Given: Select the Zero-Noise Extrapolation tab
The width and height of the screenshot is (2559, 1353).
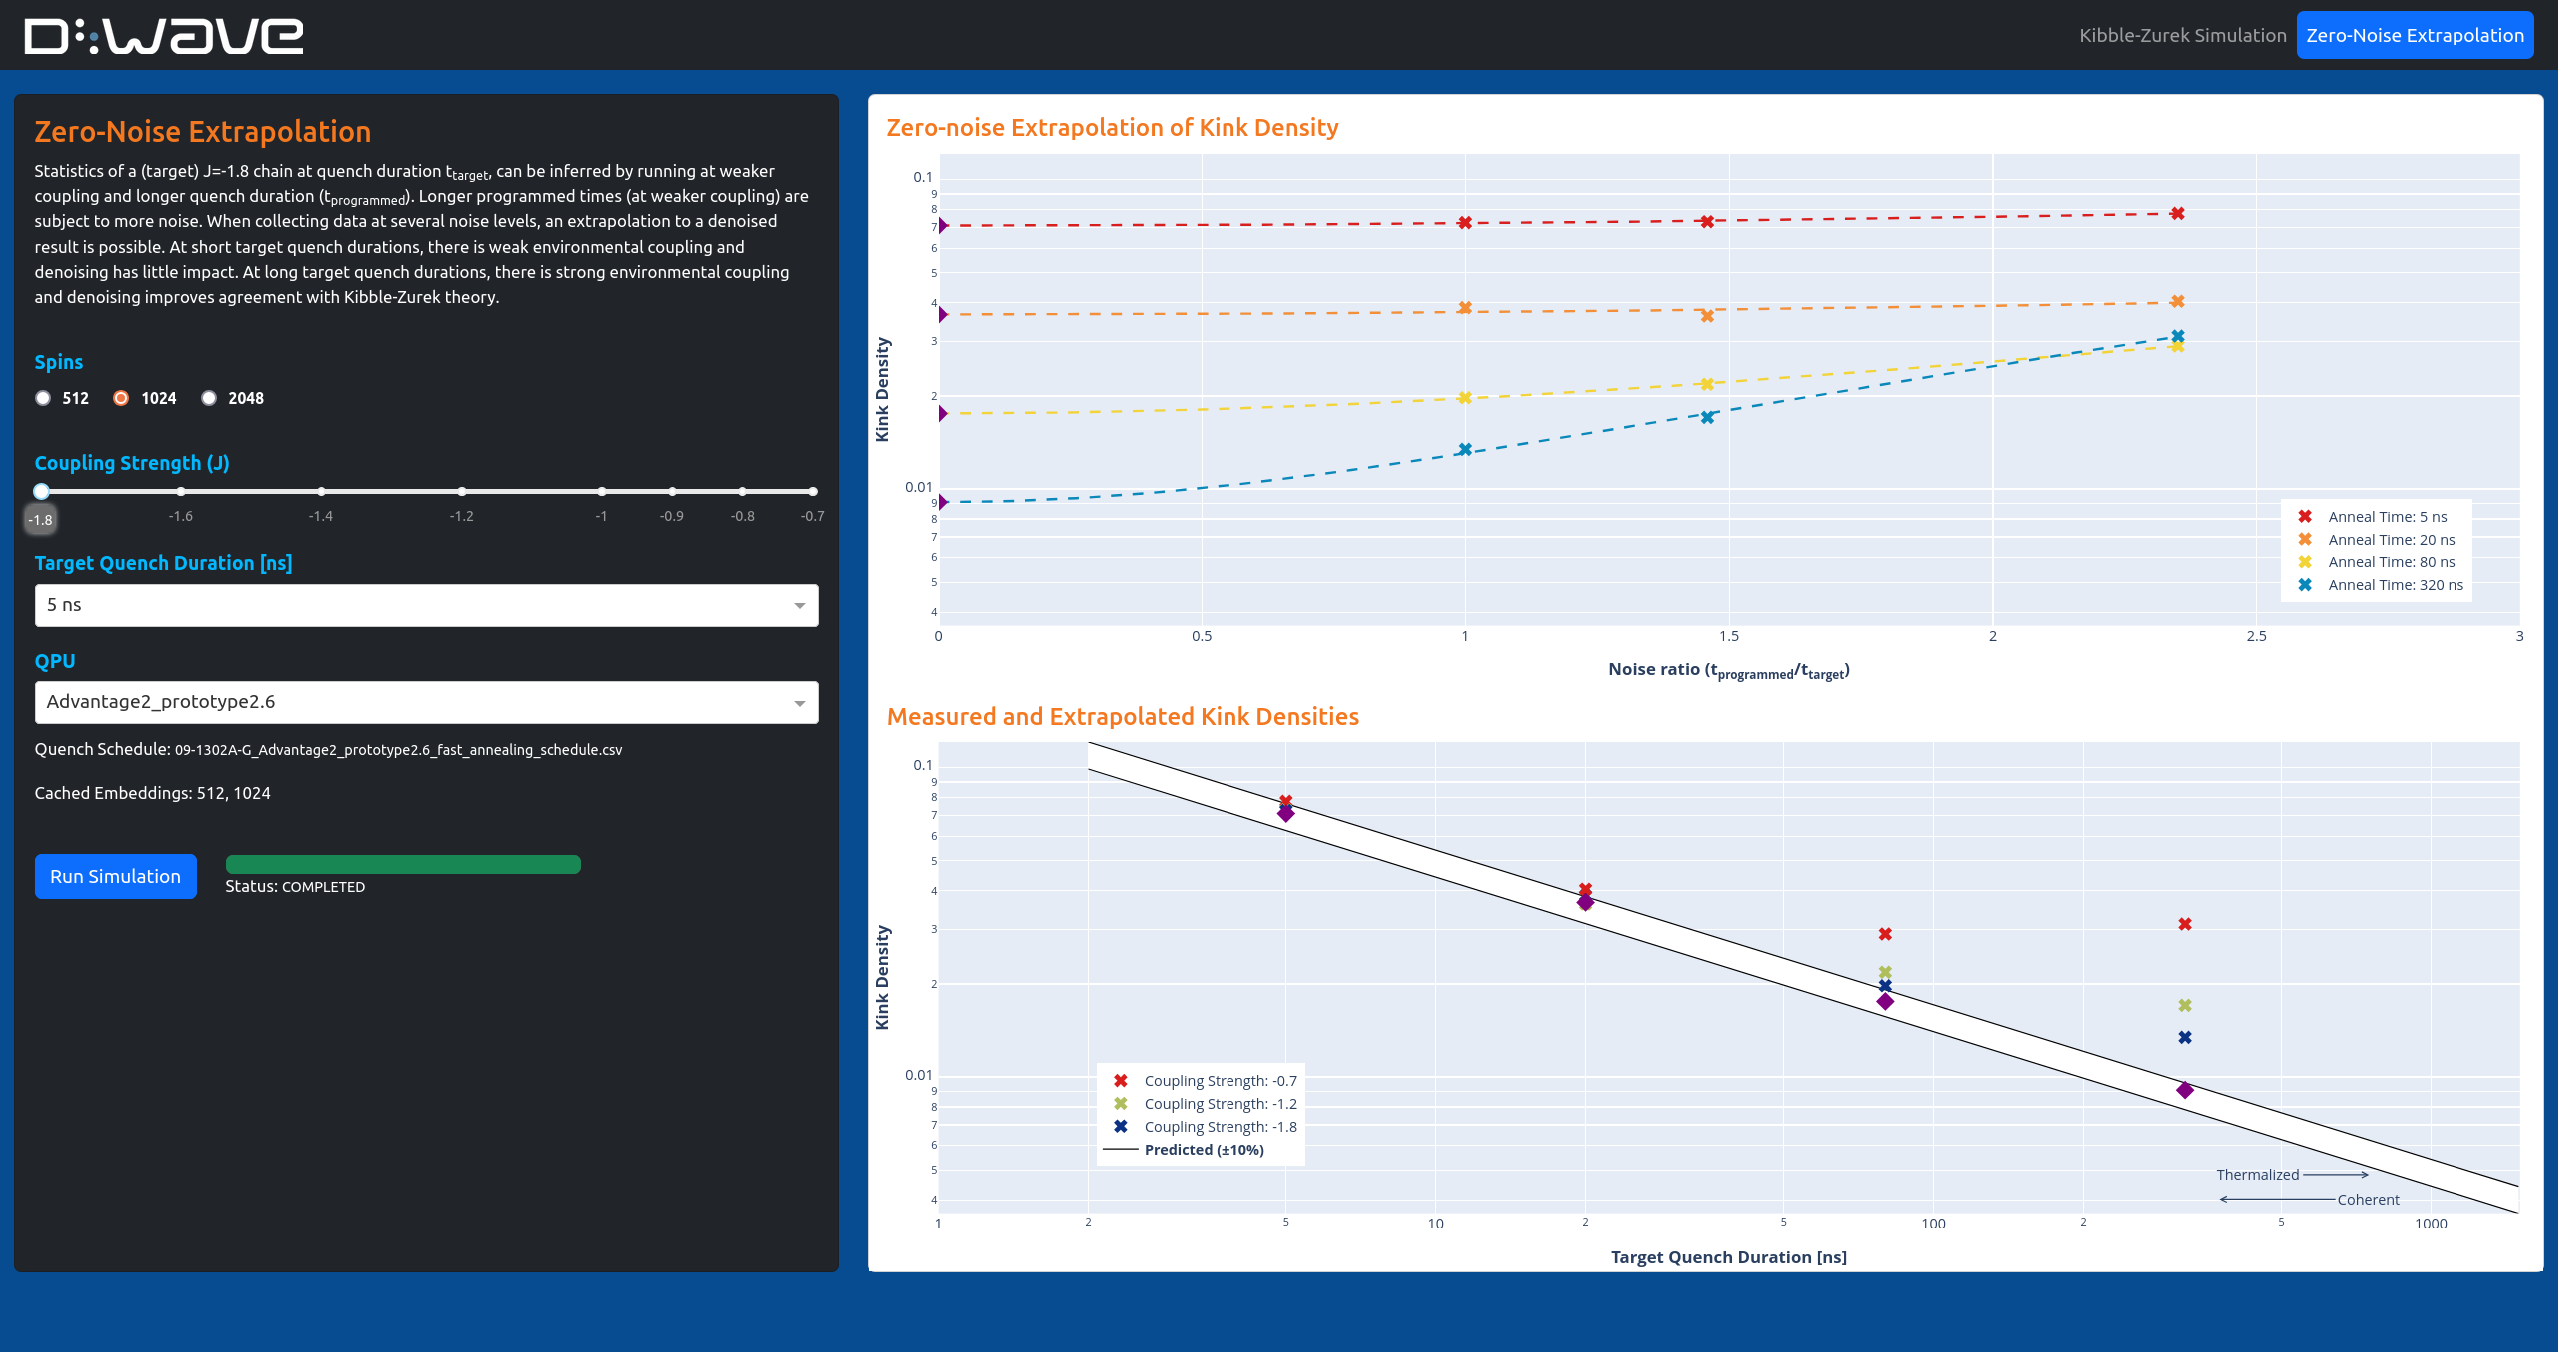Looking at the screenshot, I should coord(2415,34).
